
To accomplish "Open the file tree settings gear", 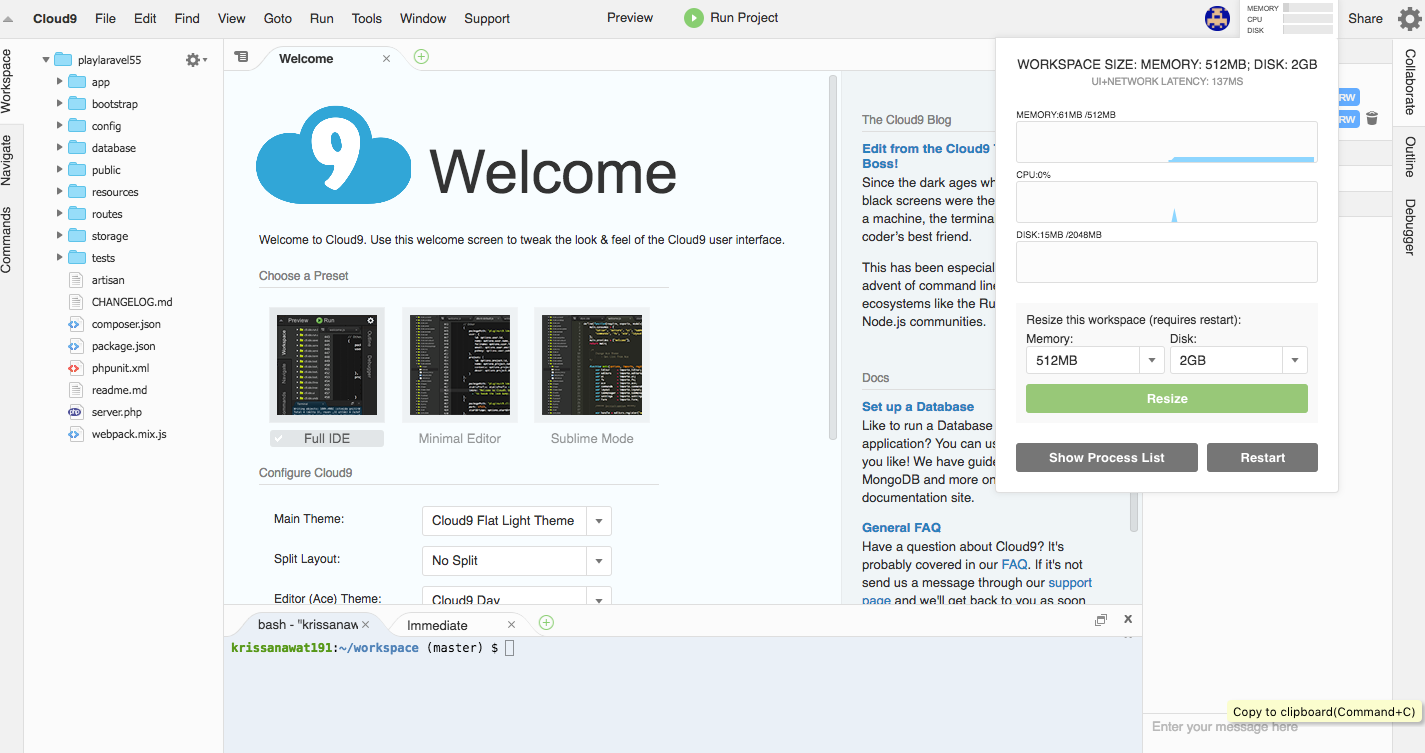I will pyautogui.click(x=194, y=60).
